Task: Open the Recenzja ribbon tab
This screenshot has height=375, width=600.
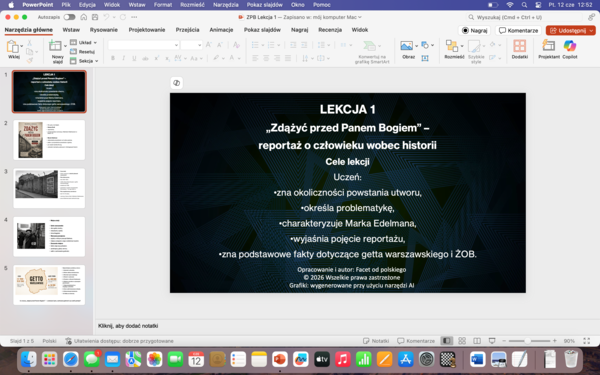Action: pos(330,30)
